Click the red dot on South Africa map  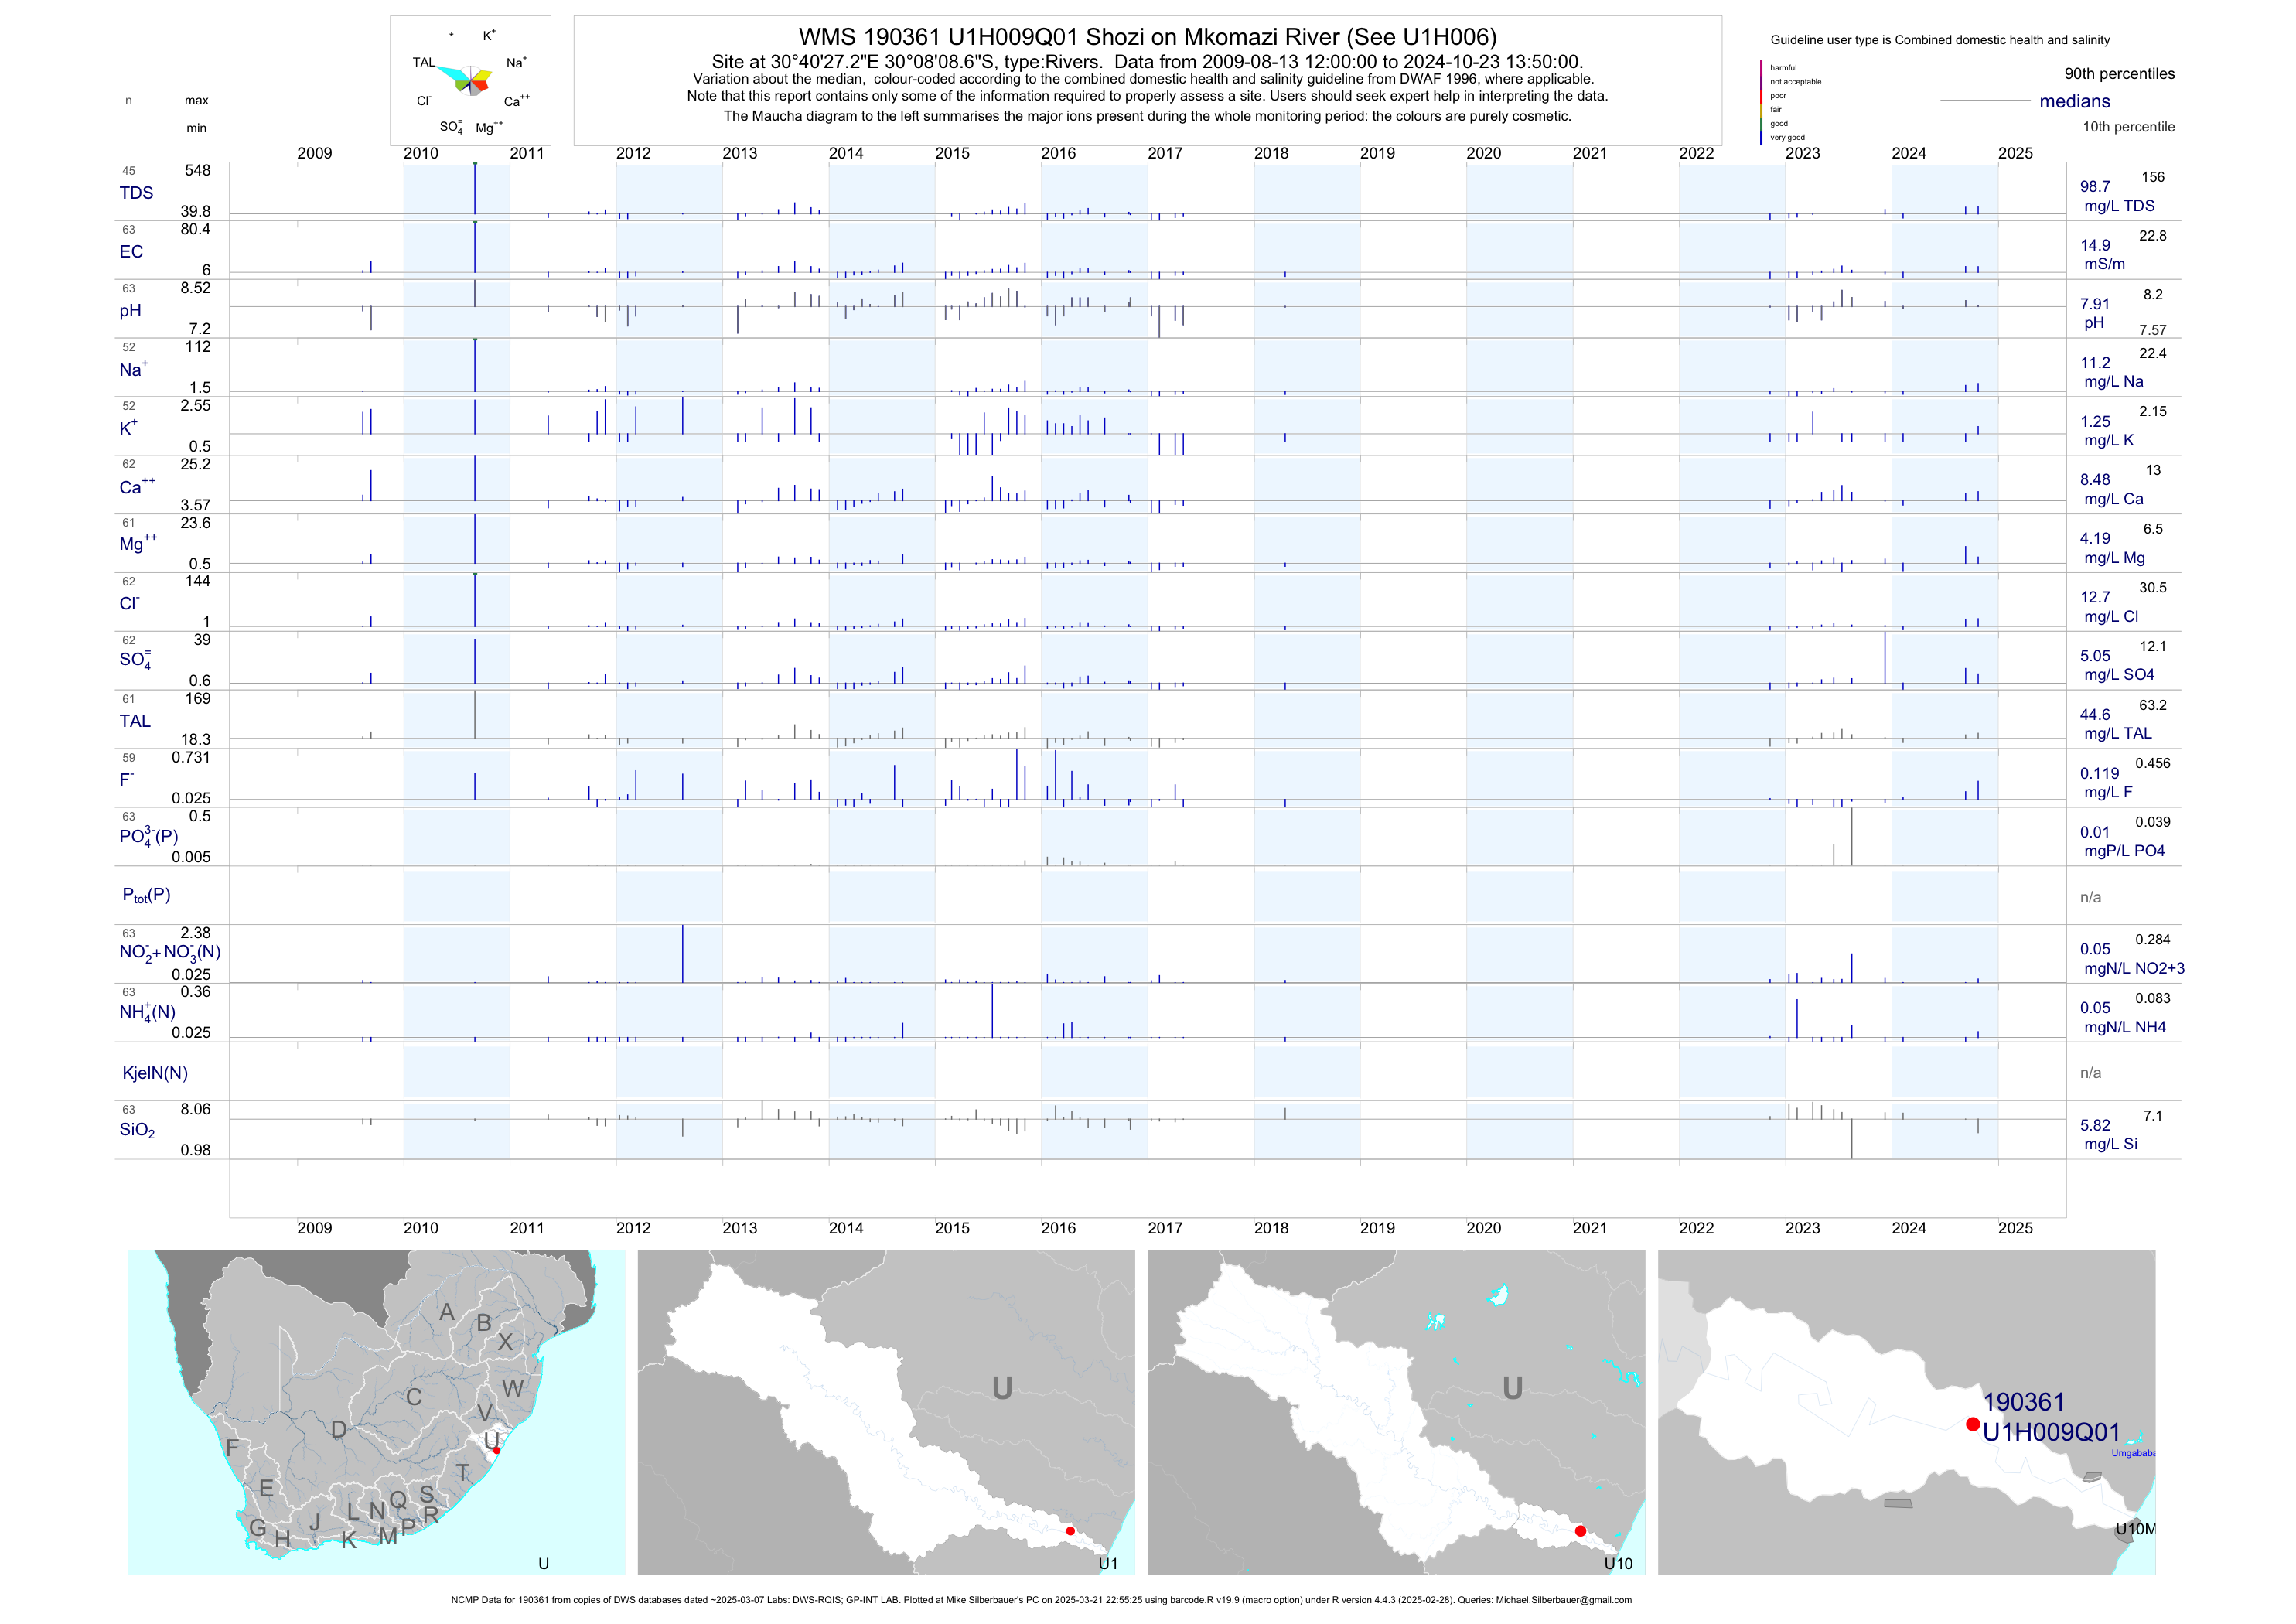pos(496,1450)
